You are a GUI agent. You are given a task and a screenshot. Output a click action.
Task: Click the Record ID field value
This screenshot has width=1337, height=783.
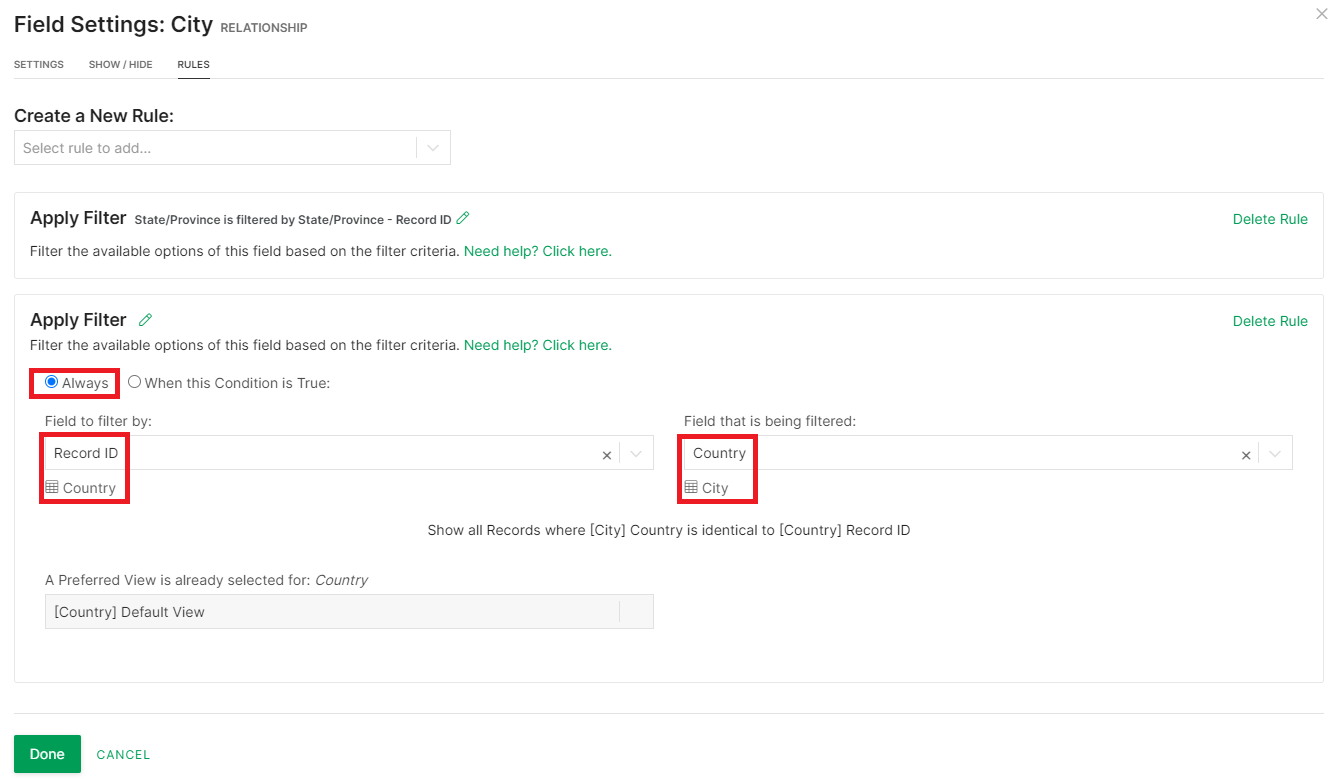pyautogui.click(x=86, y=453)
